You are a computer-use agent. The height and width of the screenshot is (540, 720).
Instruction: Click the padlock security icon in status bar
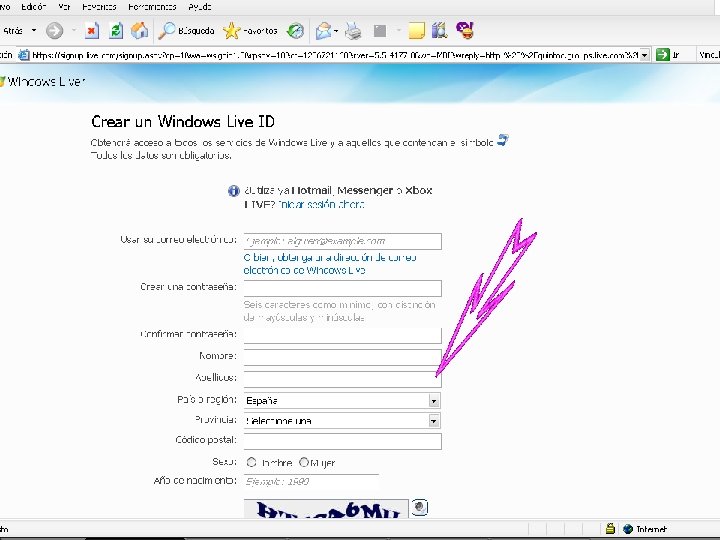610,529
